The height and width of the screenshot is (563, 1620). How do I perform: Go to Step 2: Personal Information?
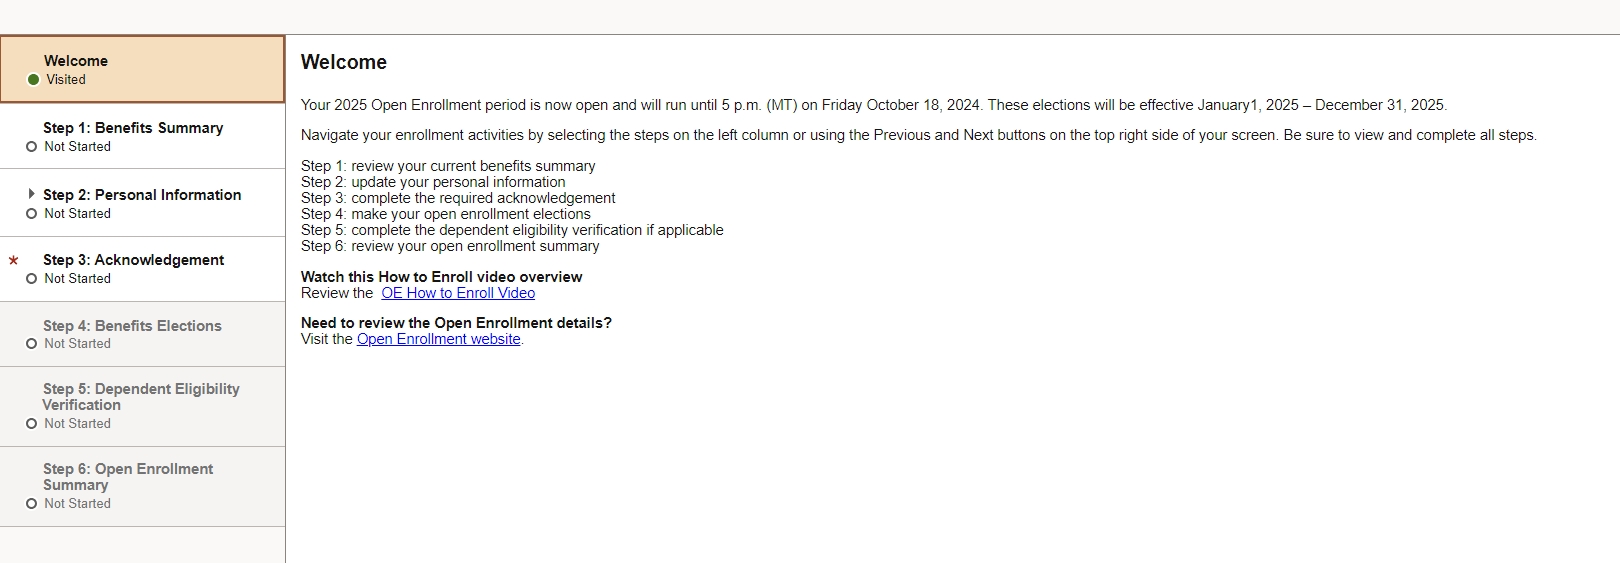[142, 195]
